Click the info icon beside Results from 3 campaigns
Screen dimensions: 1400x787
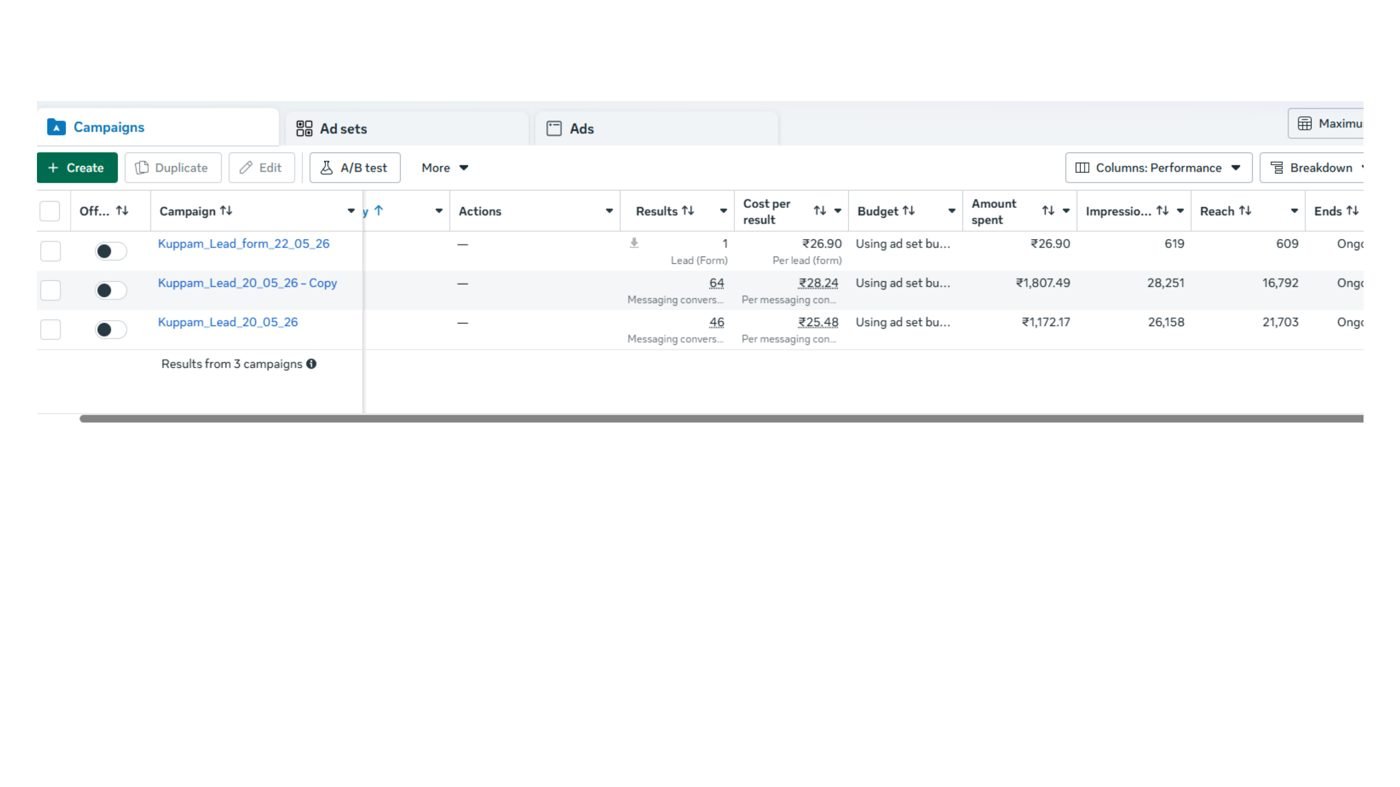click(x=311, y=364)
